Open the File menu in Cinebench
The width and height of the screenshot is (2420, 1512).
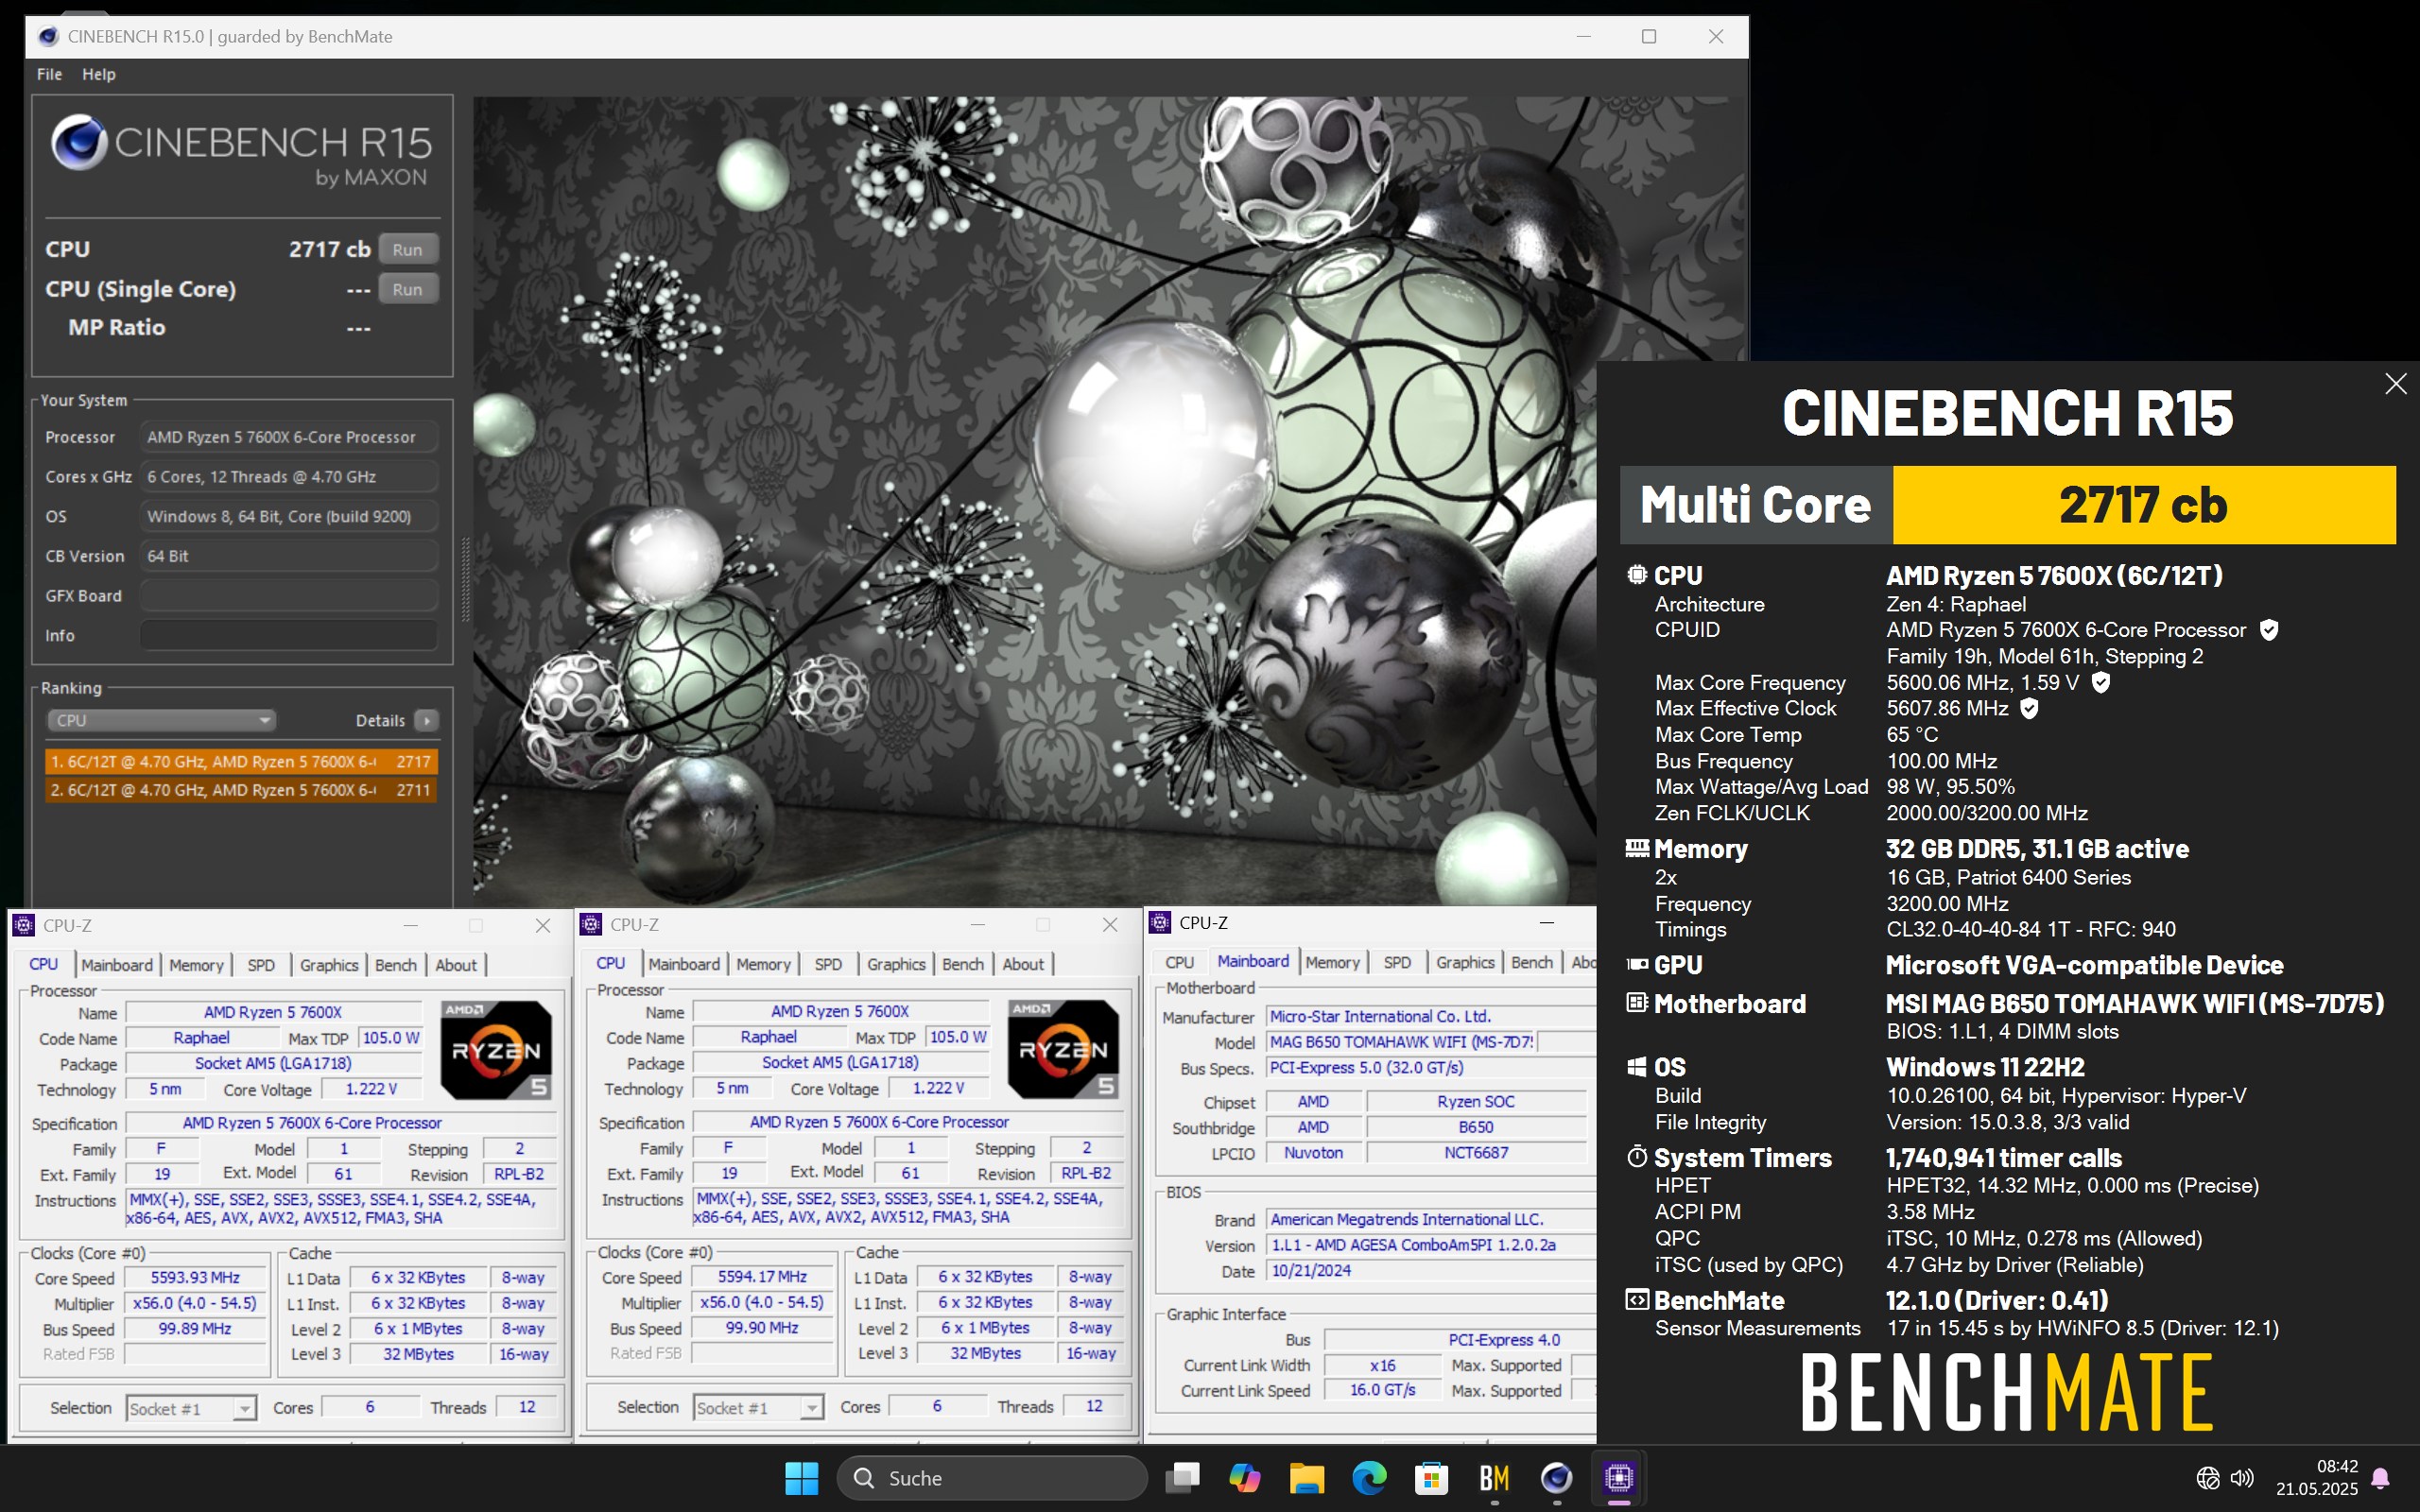(x=49, y=74)
